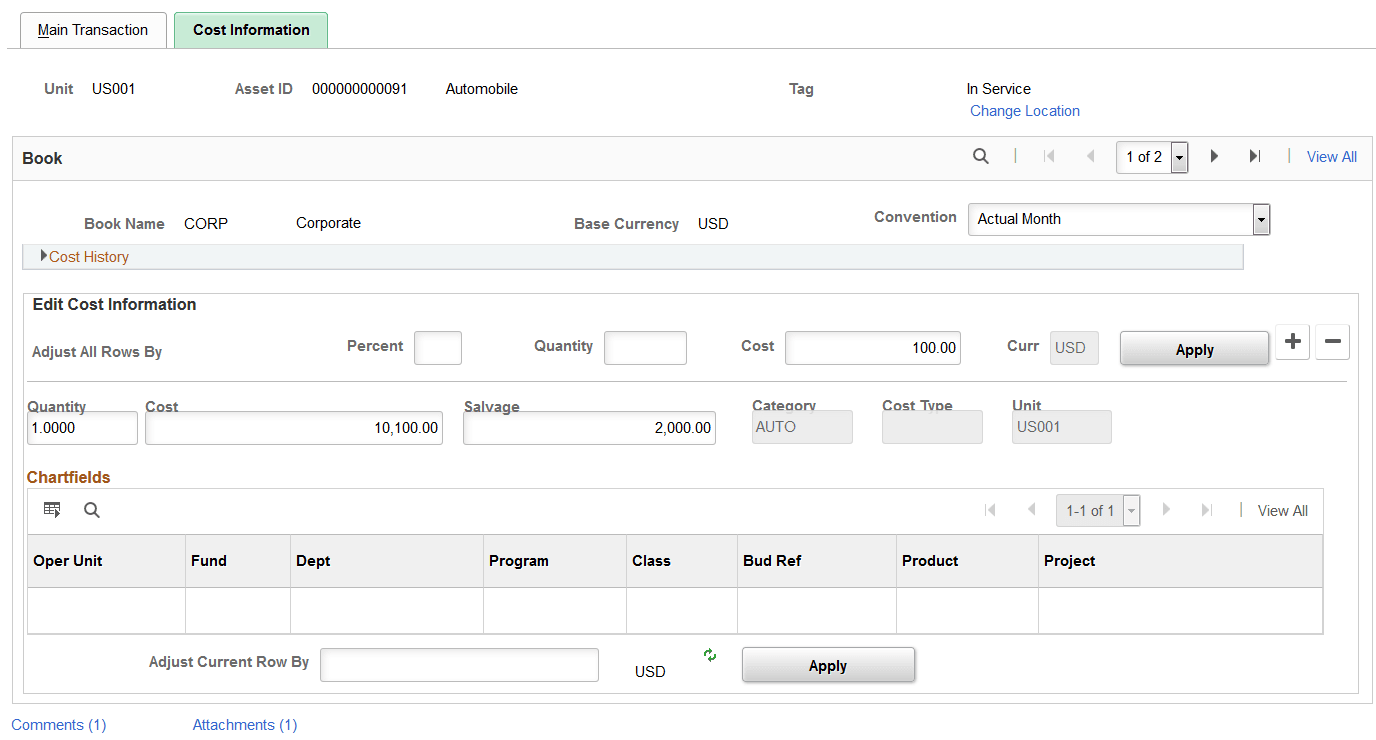Screen dimensions: 1376x740
Task: Click the grid personalize icon in Chartfields
Action: (52, 510)
